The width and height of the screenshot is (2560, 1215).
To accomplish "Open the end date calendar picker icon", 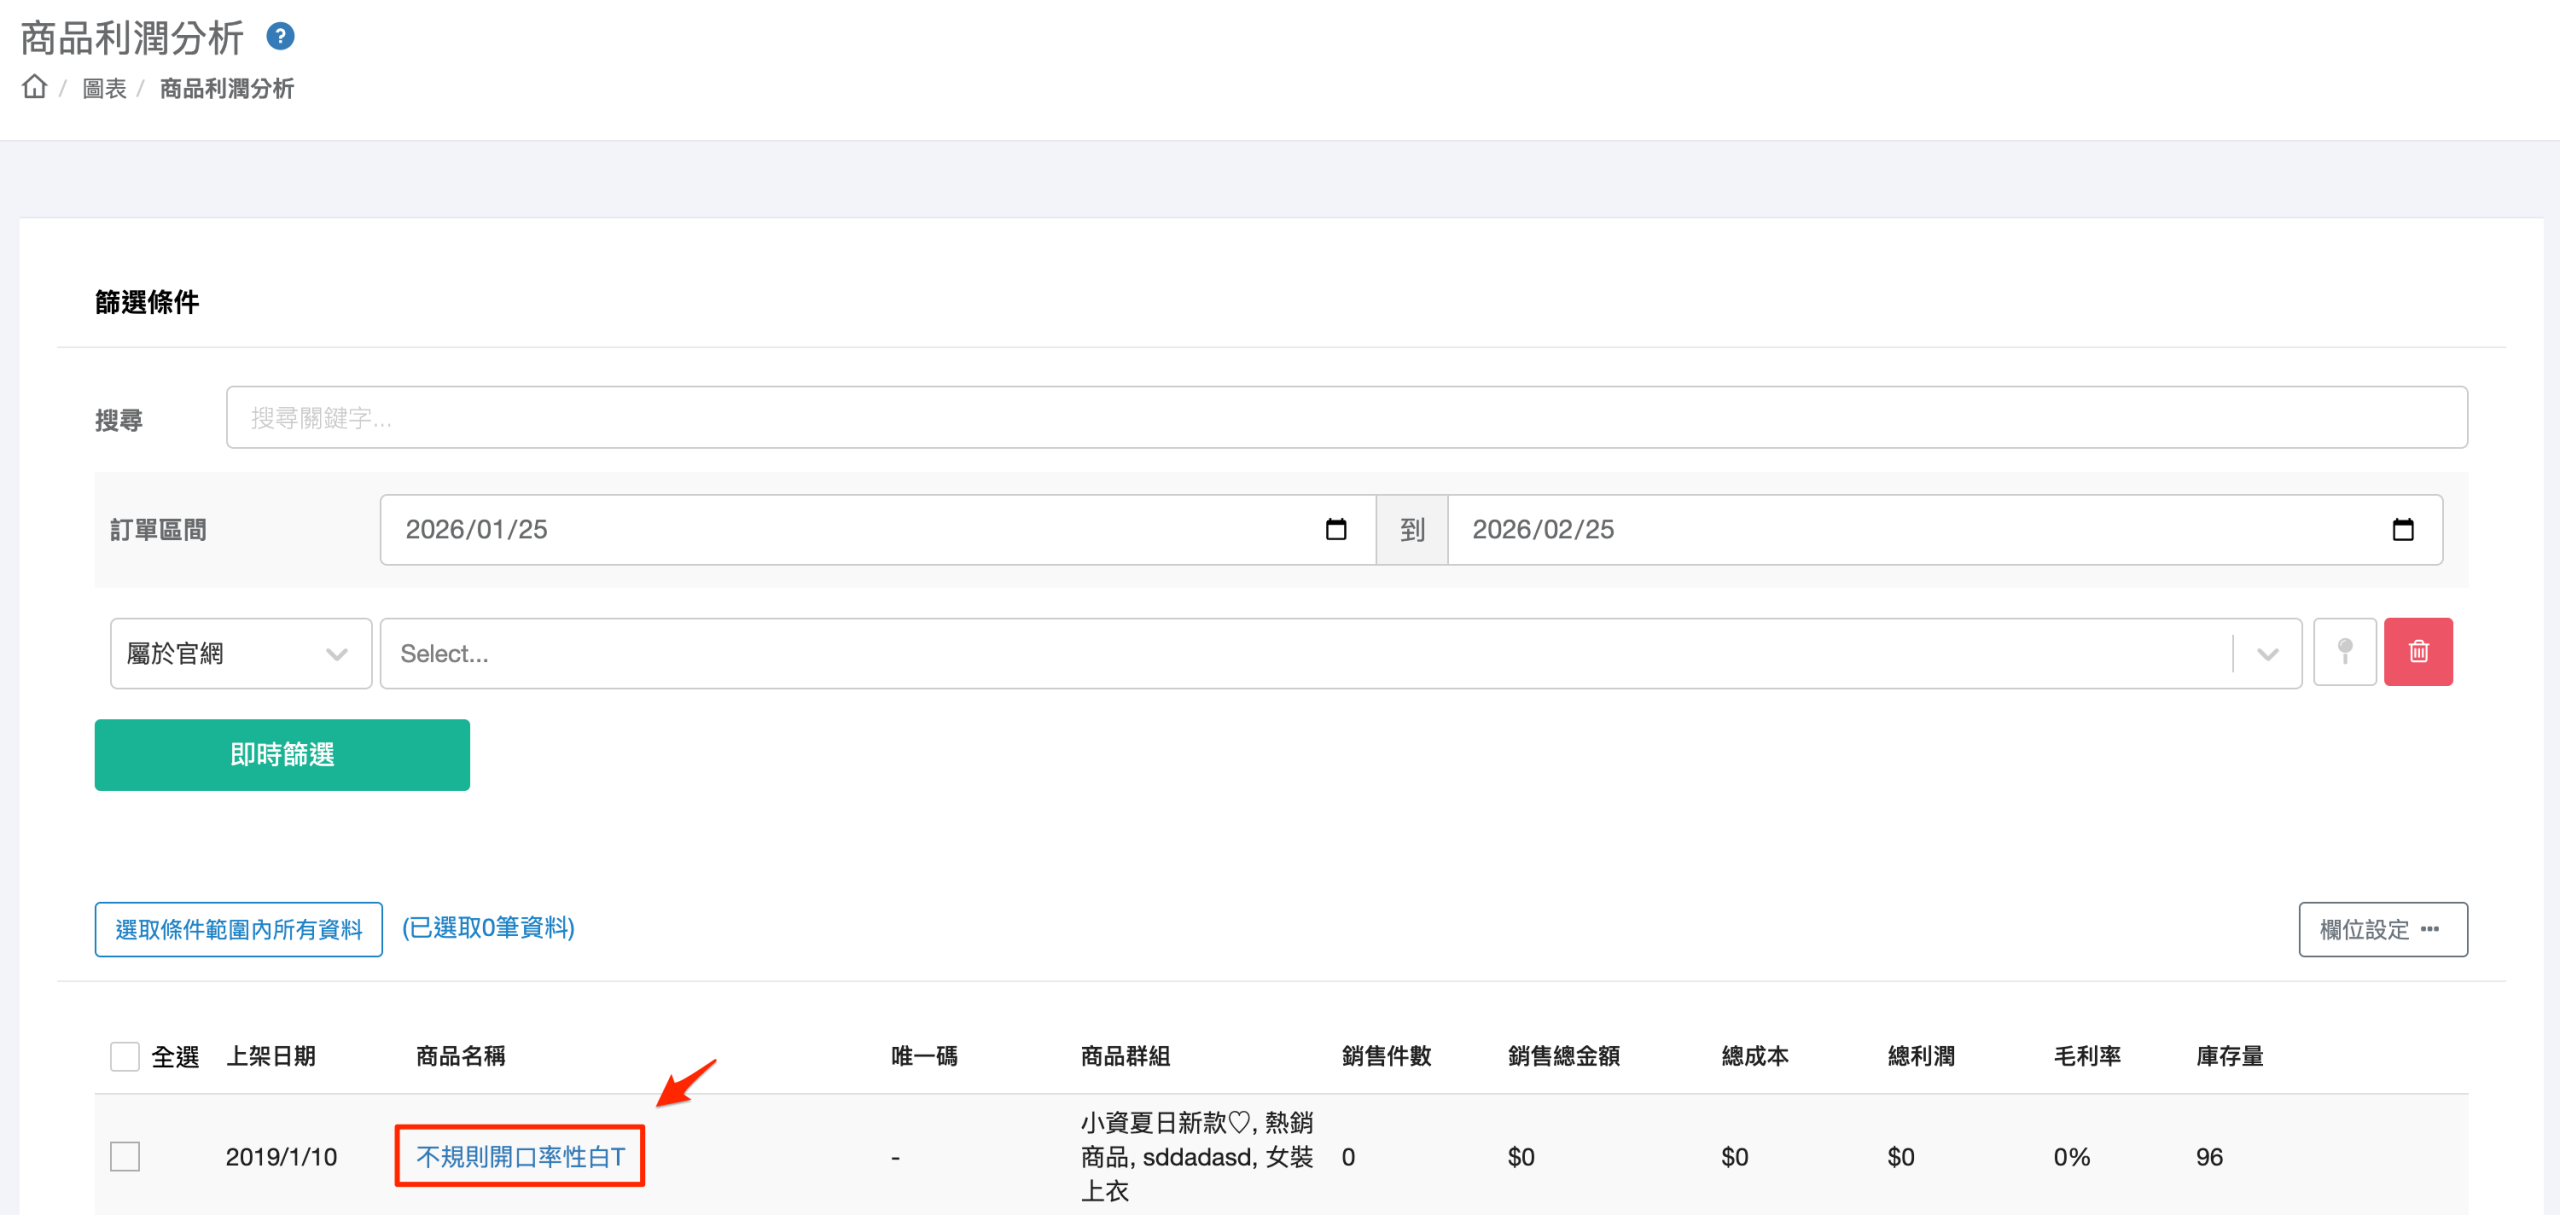I will pos(2403,529).
